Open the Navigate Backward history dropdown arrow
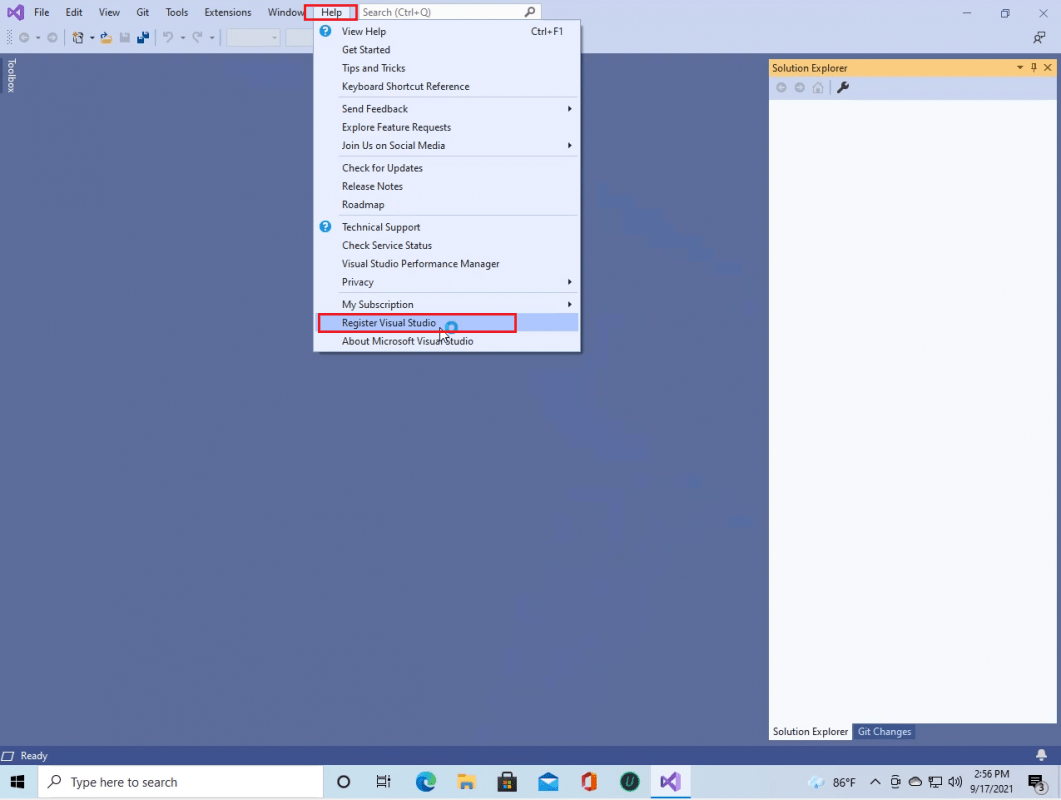 pos(38,38)
